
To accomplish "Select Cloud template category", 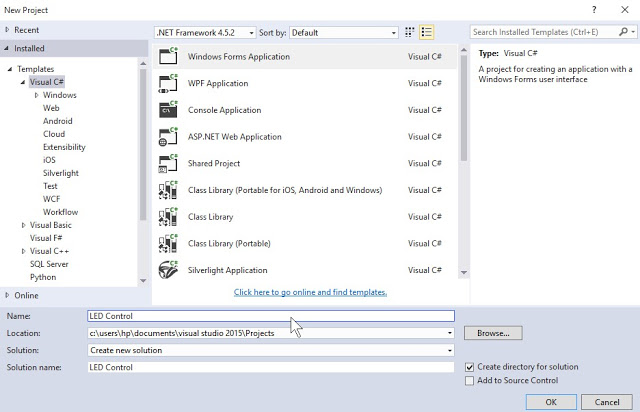I will [54, 134].
